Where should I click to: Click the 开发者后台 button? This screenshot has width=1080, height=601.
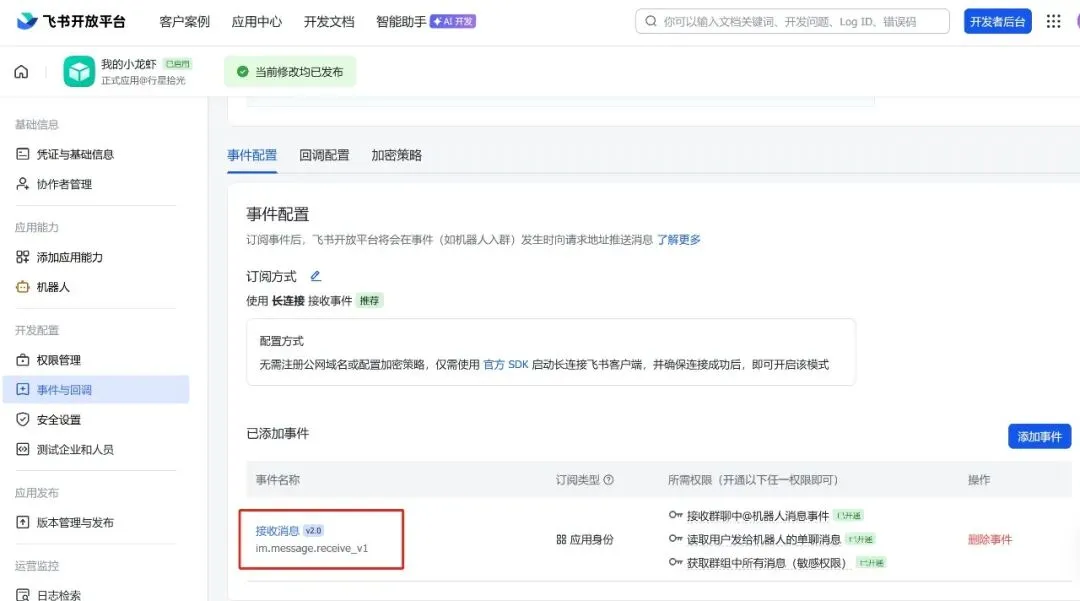(997, 21)
